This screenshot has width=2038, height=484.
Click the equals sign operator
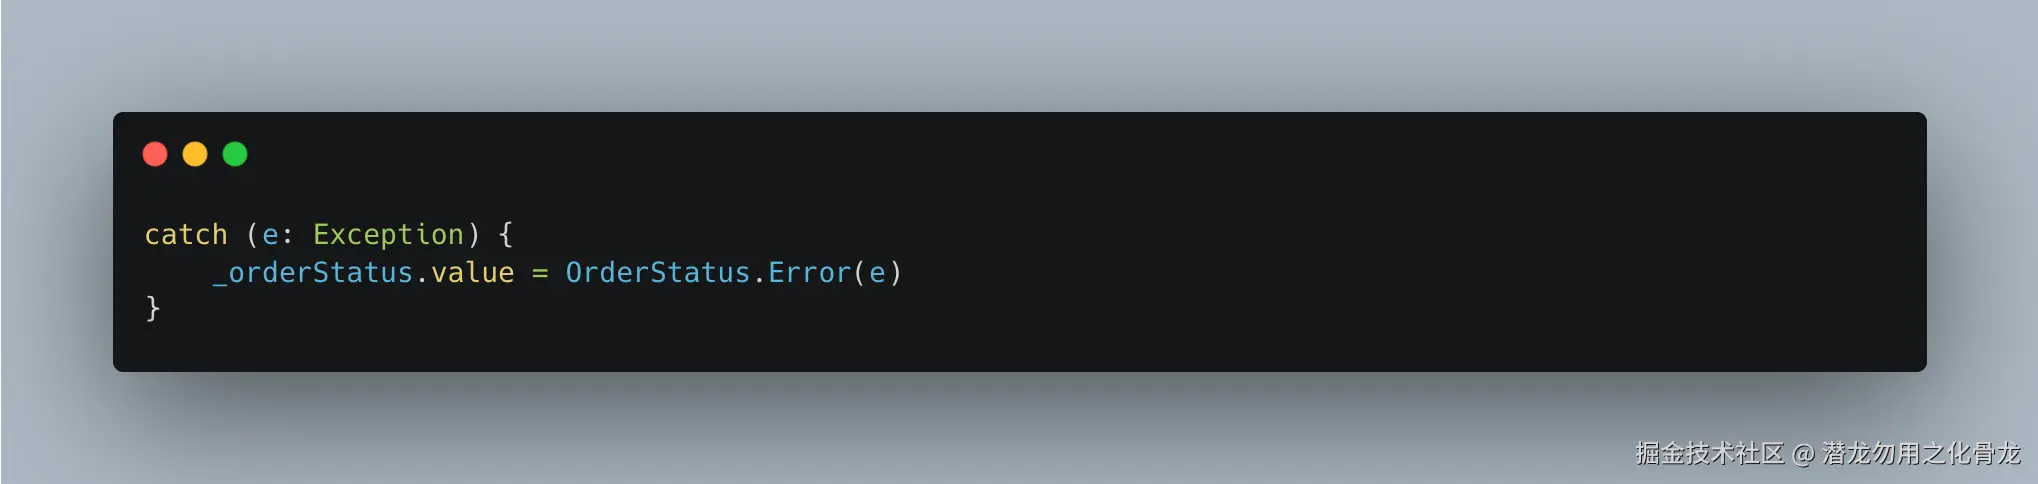tap(540, 274)
